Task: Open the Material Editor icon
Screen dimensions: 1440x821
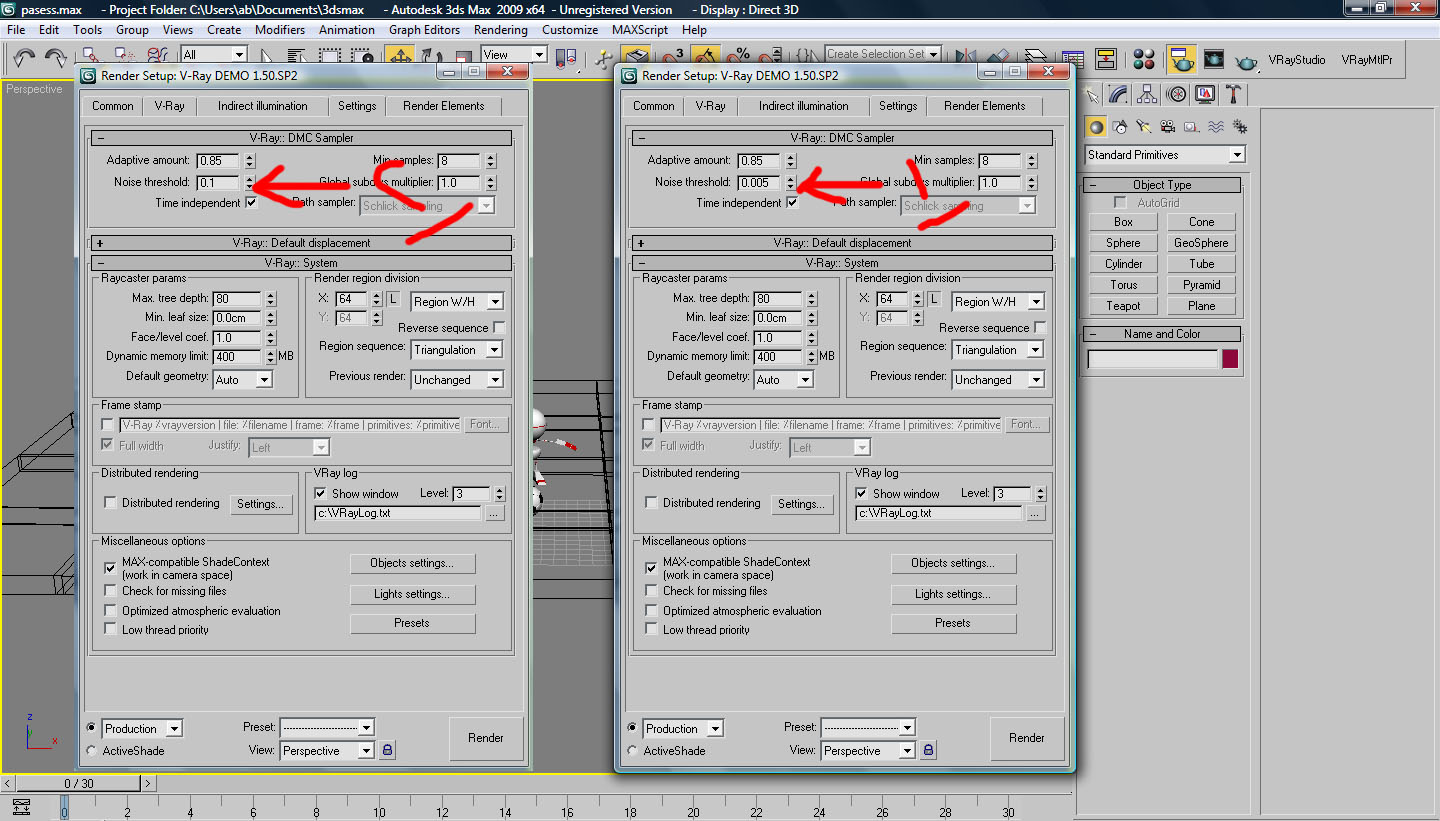Action: [x=1145, y=58]
